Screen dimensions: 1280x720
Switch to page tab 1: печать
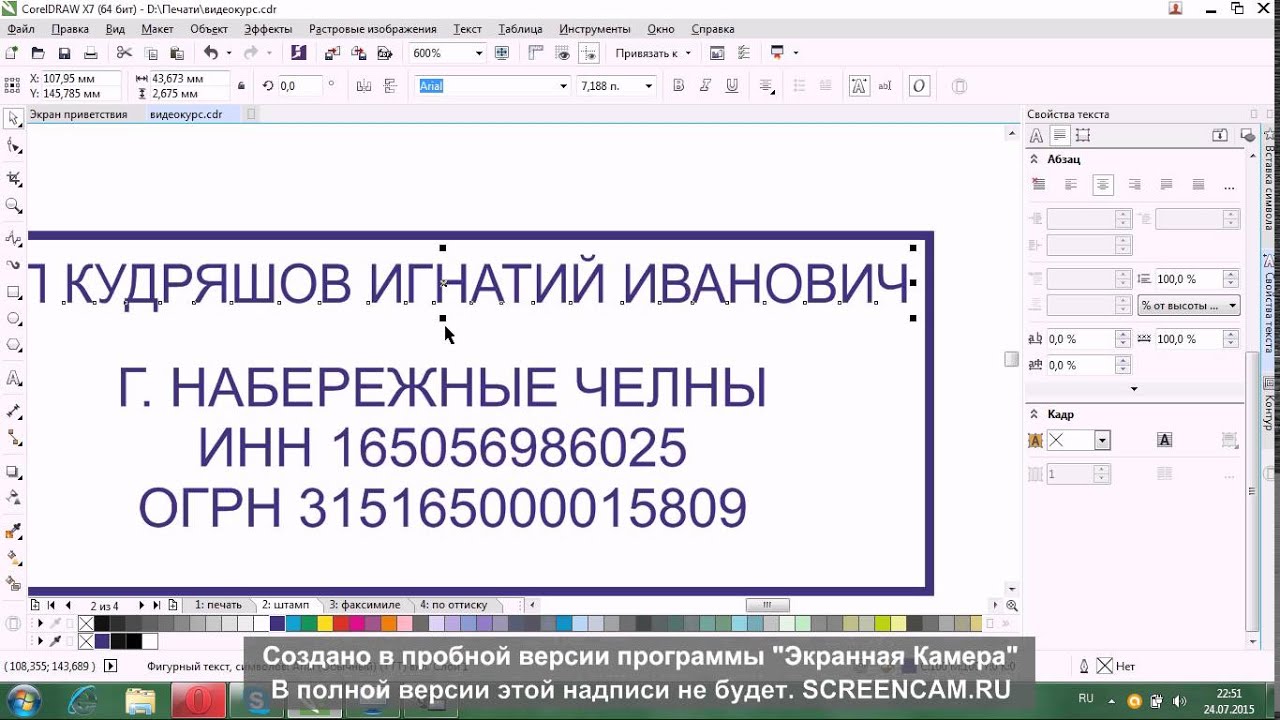(218, 605)
